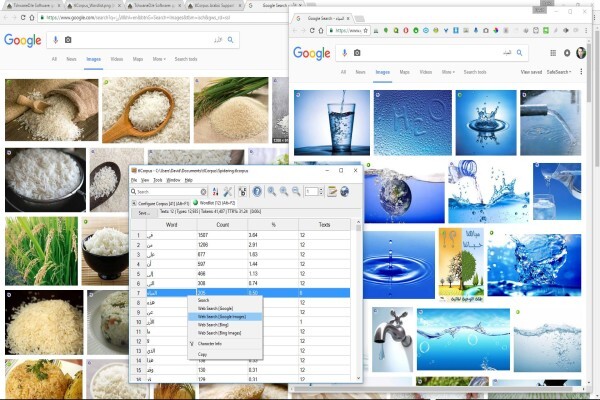The width and height of the screenshot is (600, 400).
Task: Click the microphone voice search in left Google window
Action: [55, 40]
